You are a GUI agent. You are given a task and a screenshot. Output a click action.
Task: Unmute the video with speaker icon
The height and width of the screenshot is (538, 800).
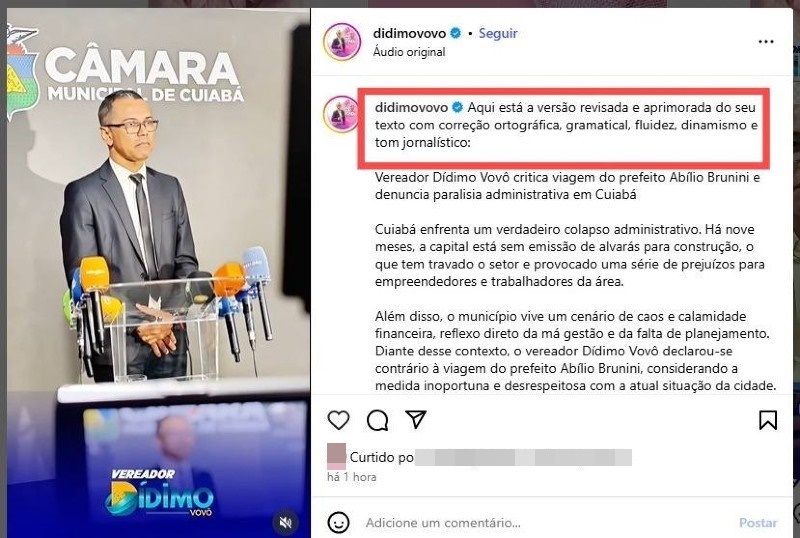[285, 522]
